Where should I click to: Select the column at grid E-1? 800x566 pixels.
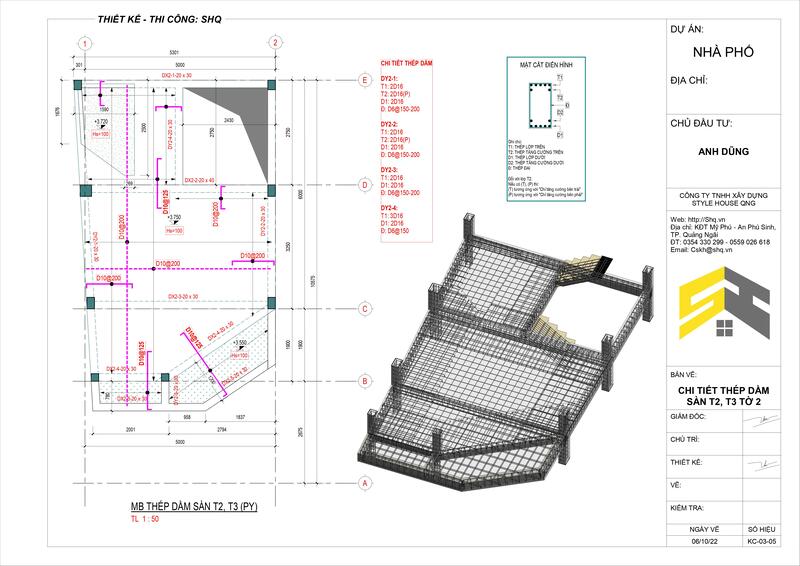point(78,84)
